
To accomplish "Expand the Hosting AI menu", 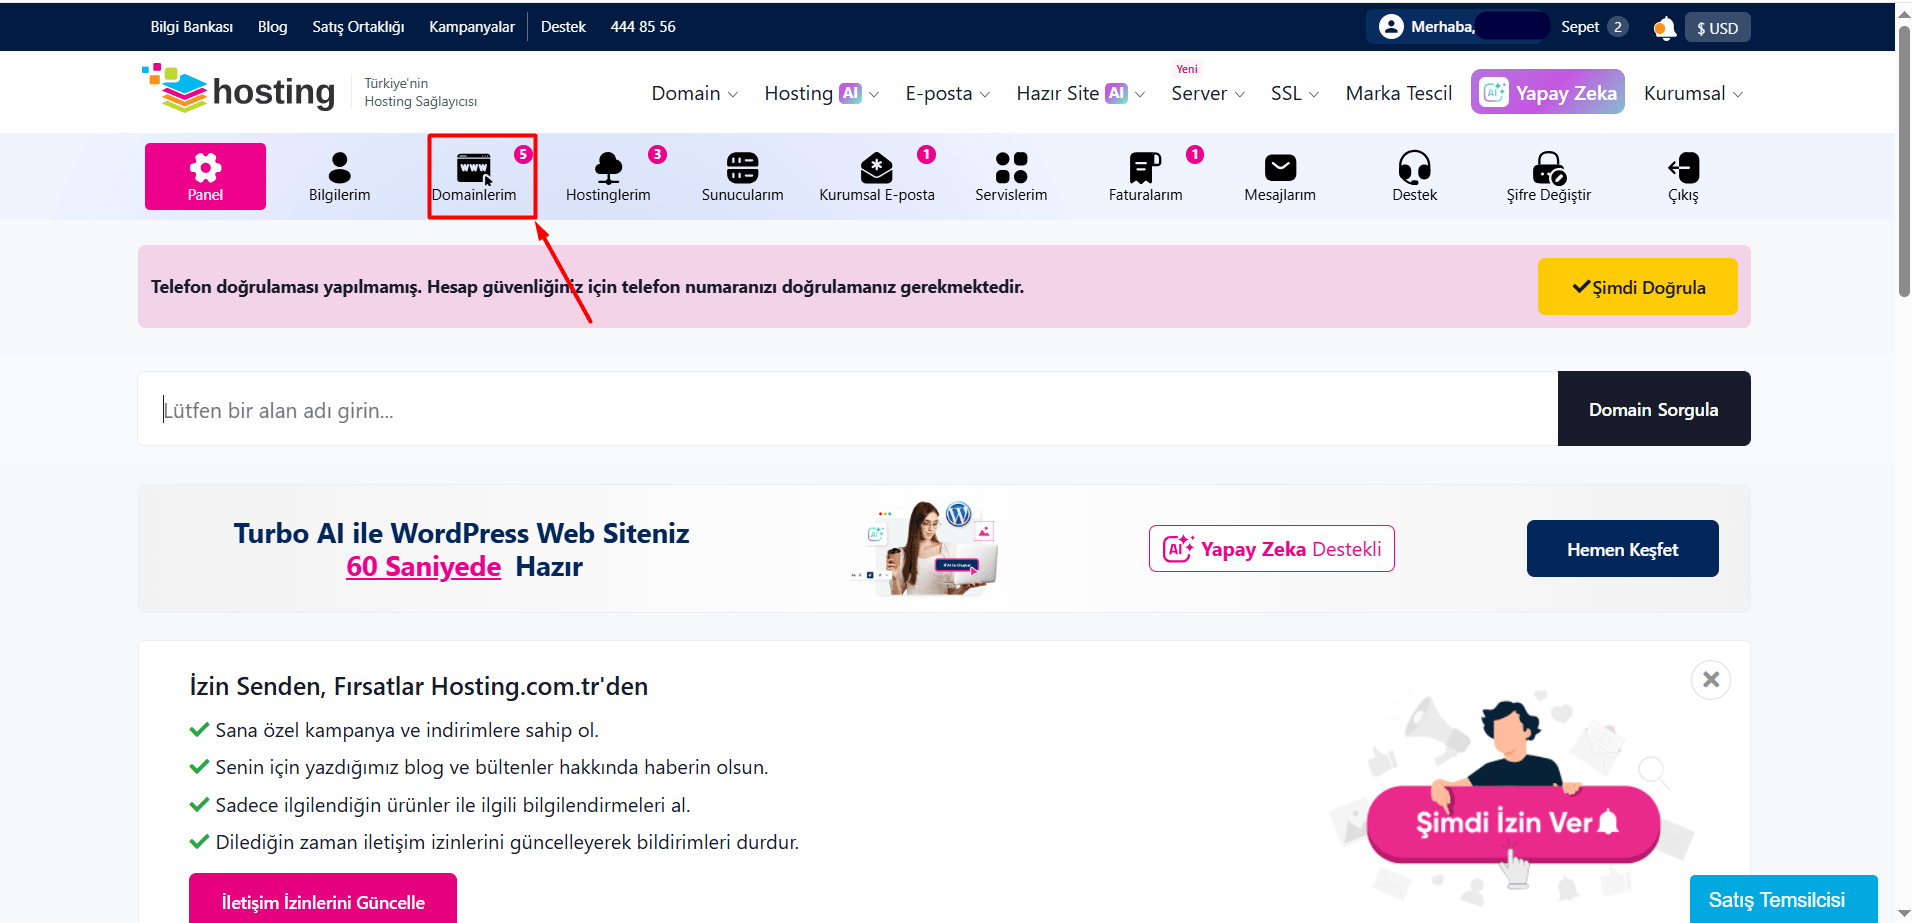I will pyautogui.click(x=822, y=93).
